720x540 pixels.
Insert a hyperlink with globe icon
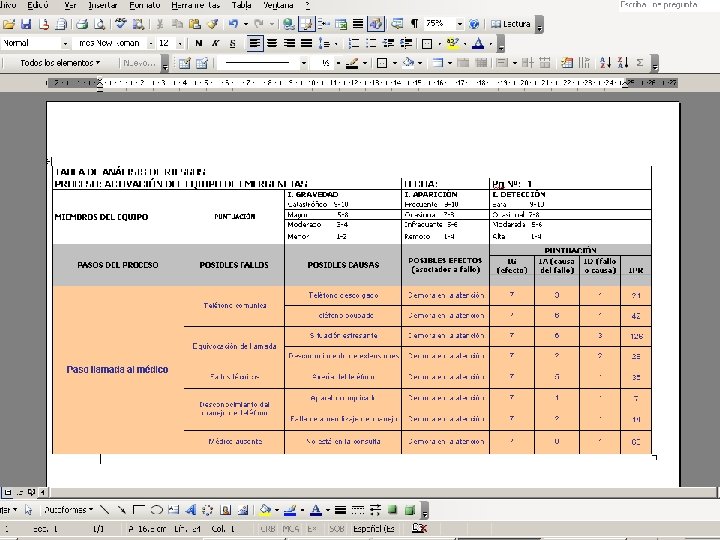point(288,24)
